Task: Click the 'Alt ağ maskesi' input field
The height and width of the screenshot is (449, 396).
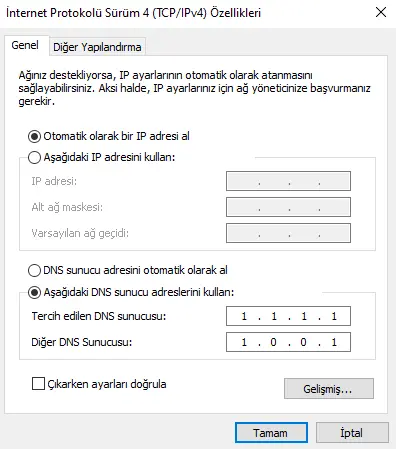Action: click(x=288, y=207)
